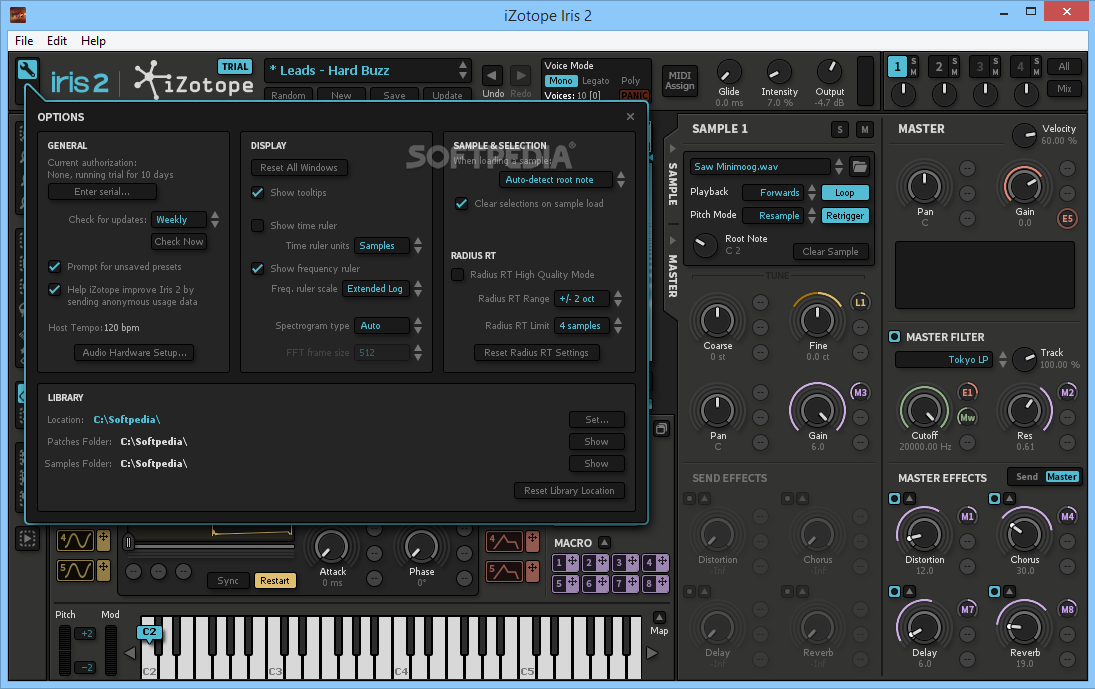Select envelope 5 icon
Viewport: 1095px width, 689px height.
click(504, 571)
